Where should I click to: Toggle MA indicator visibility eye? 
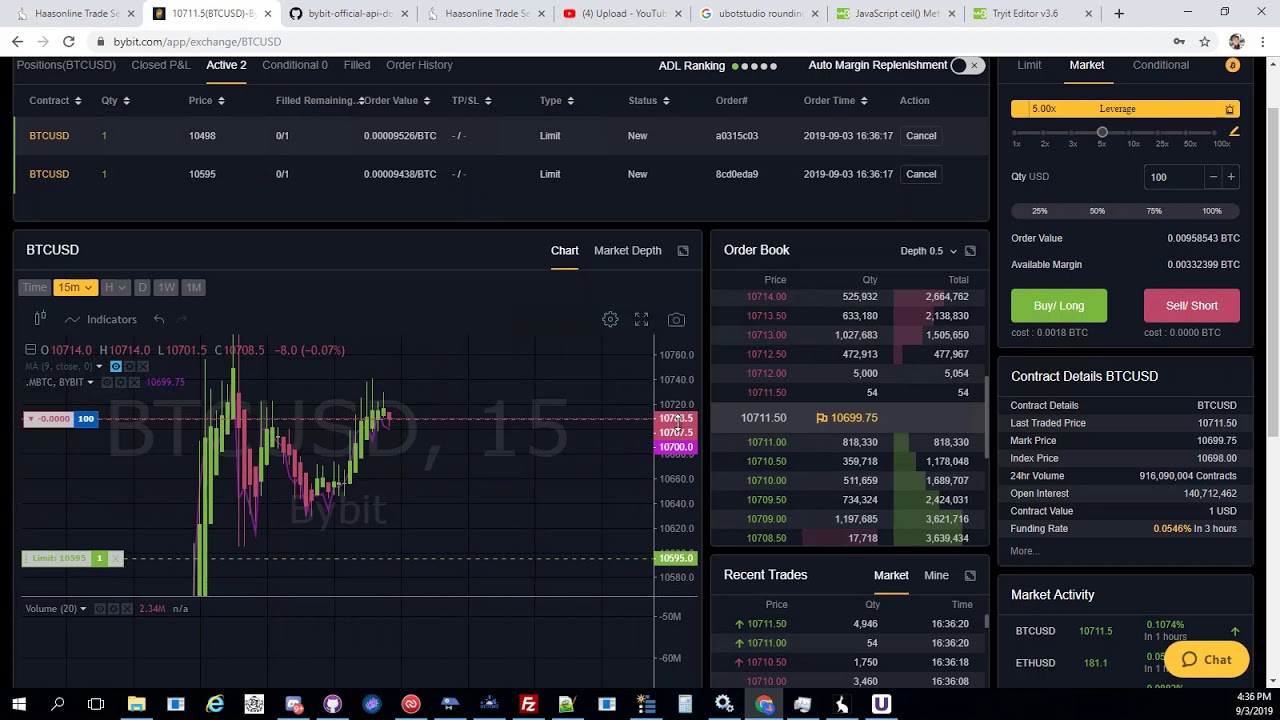(115, 366)
